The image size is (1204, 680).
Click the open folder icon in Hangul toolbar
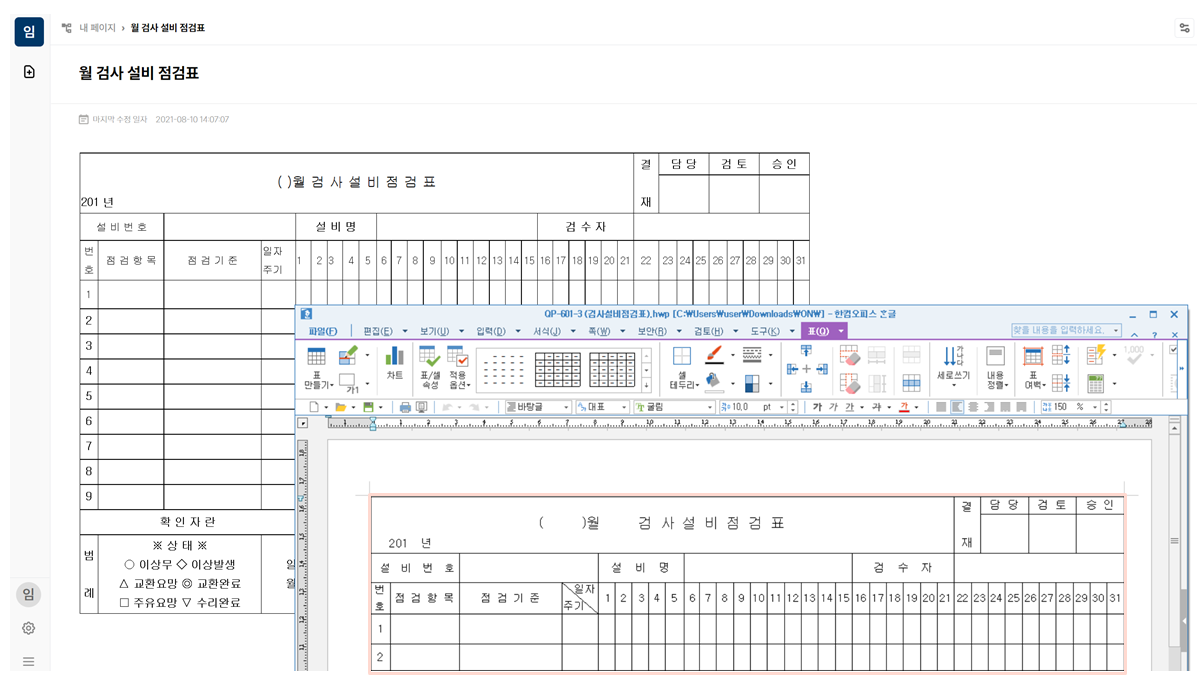(x=340, y=407)
